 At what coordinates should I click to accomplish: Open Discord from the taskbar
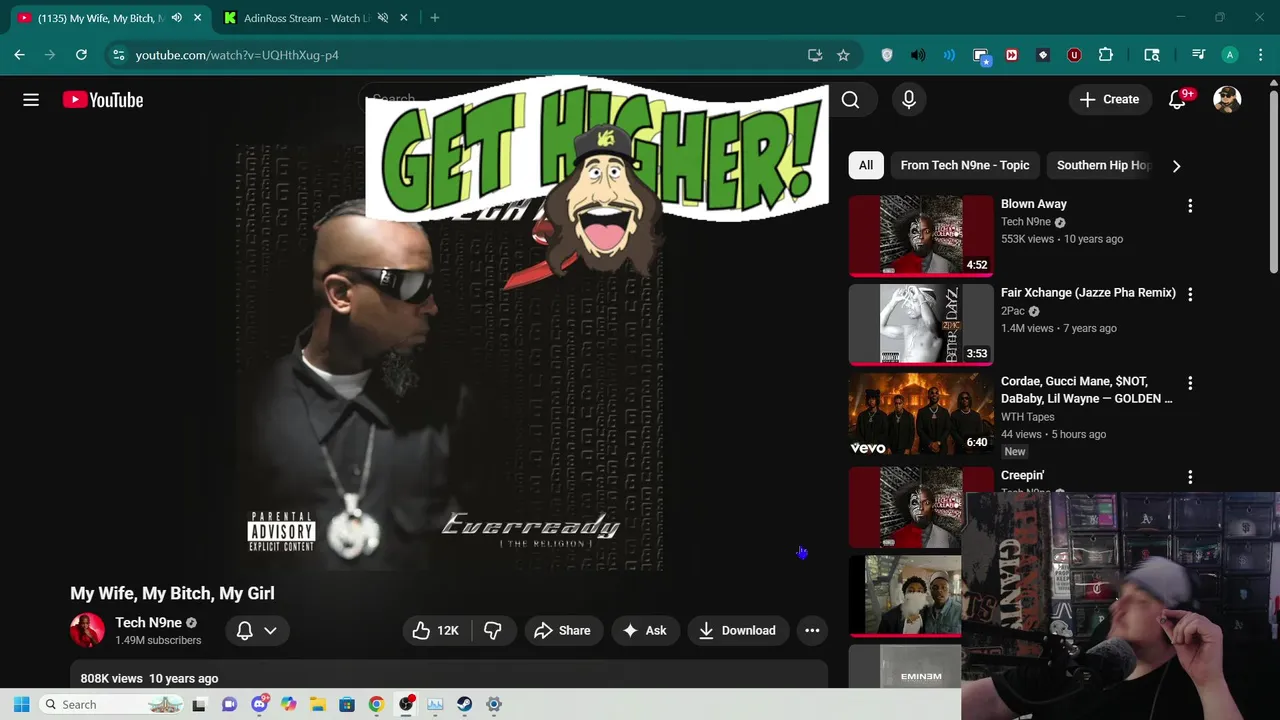[259, 705]
